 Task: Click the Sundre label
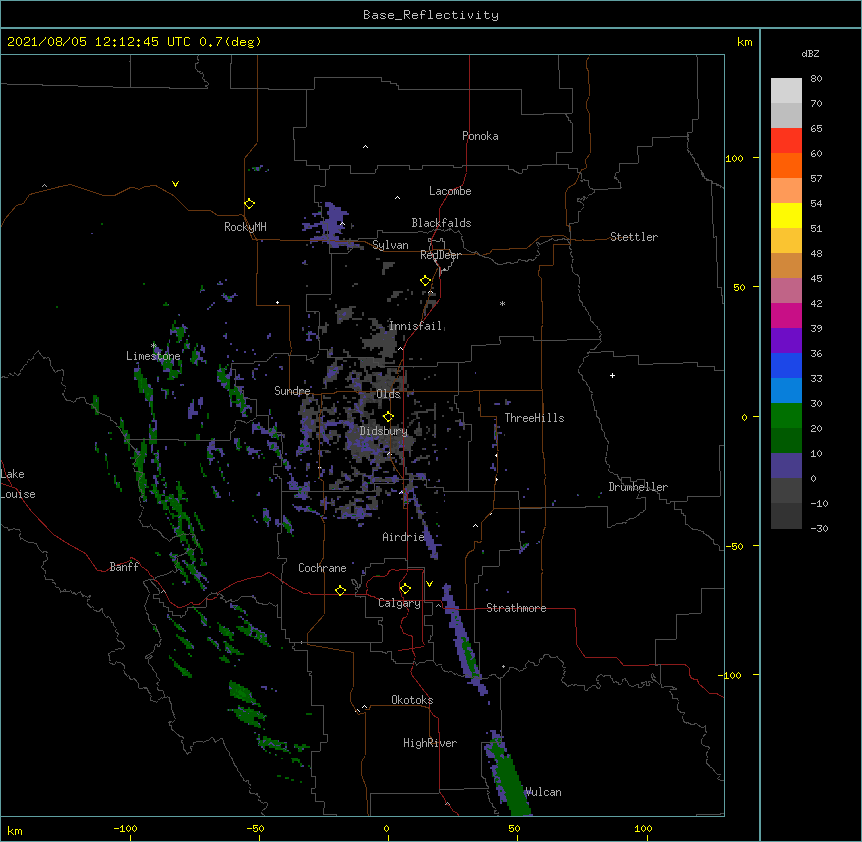(292, 391)
